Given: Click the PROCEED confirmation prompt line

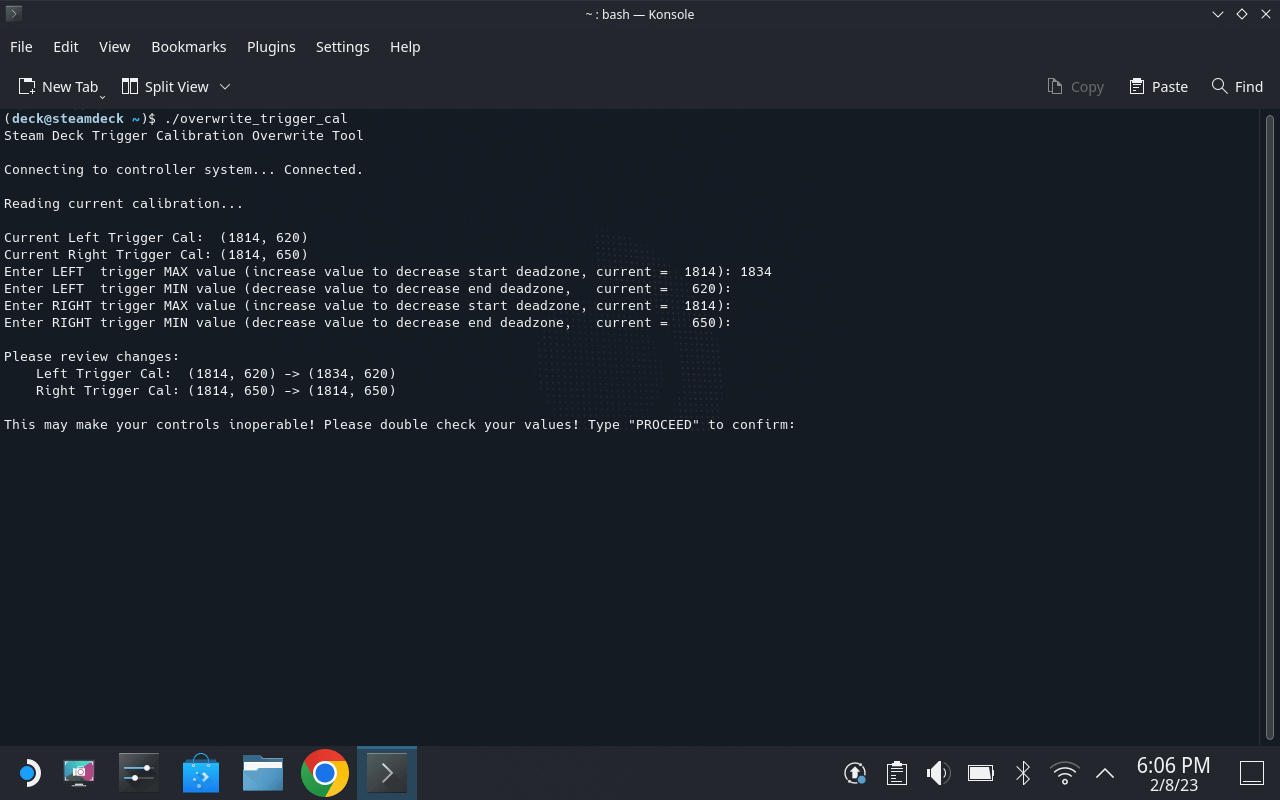Looking at the screenshot, I should (x=400, y=425).
